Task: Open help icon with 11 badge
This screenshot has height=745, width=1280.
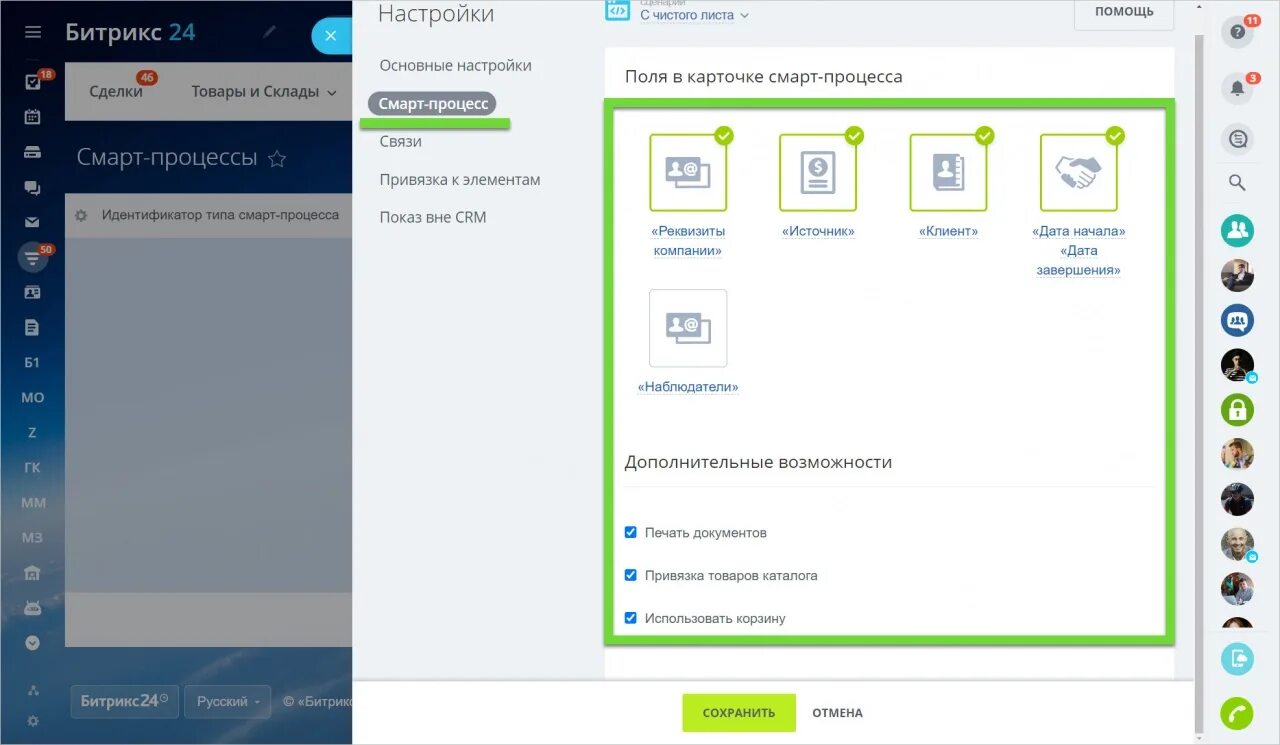Action: (1237, 32)
